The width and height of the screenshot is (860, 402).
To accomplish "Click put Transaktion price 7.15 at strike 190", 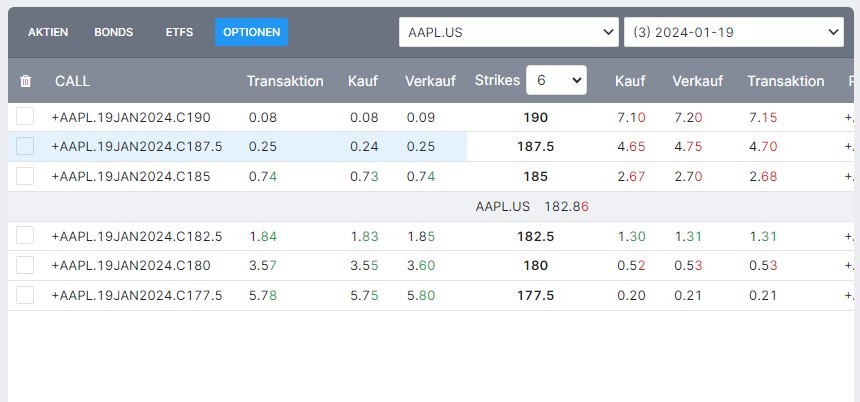I will coord(763,117).
